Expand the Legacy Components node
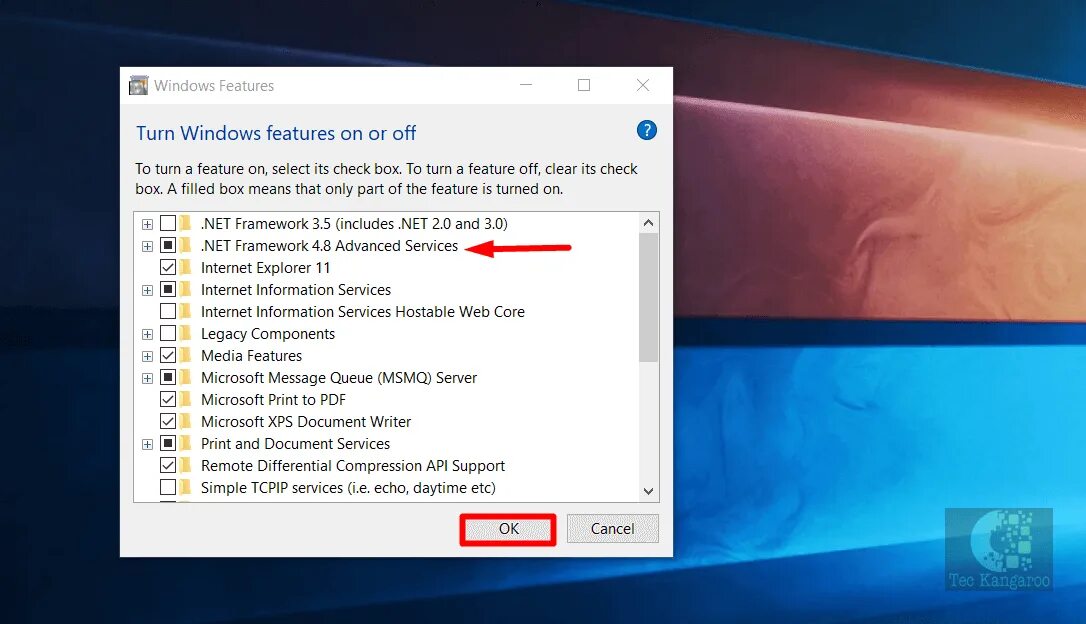This screenshot has width=1086, height=624. (147, 335)
